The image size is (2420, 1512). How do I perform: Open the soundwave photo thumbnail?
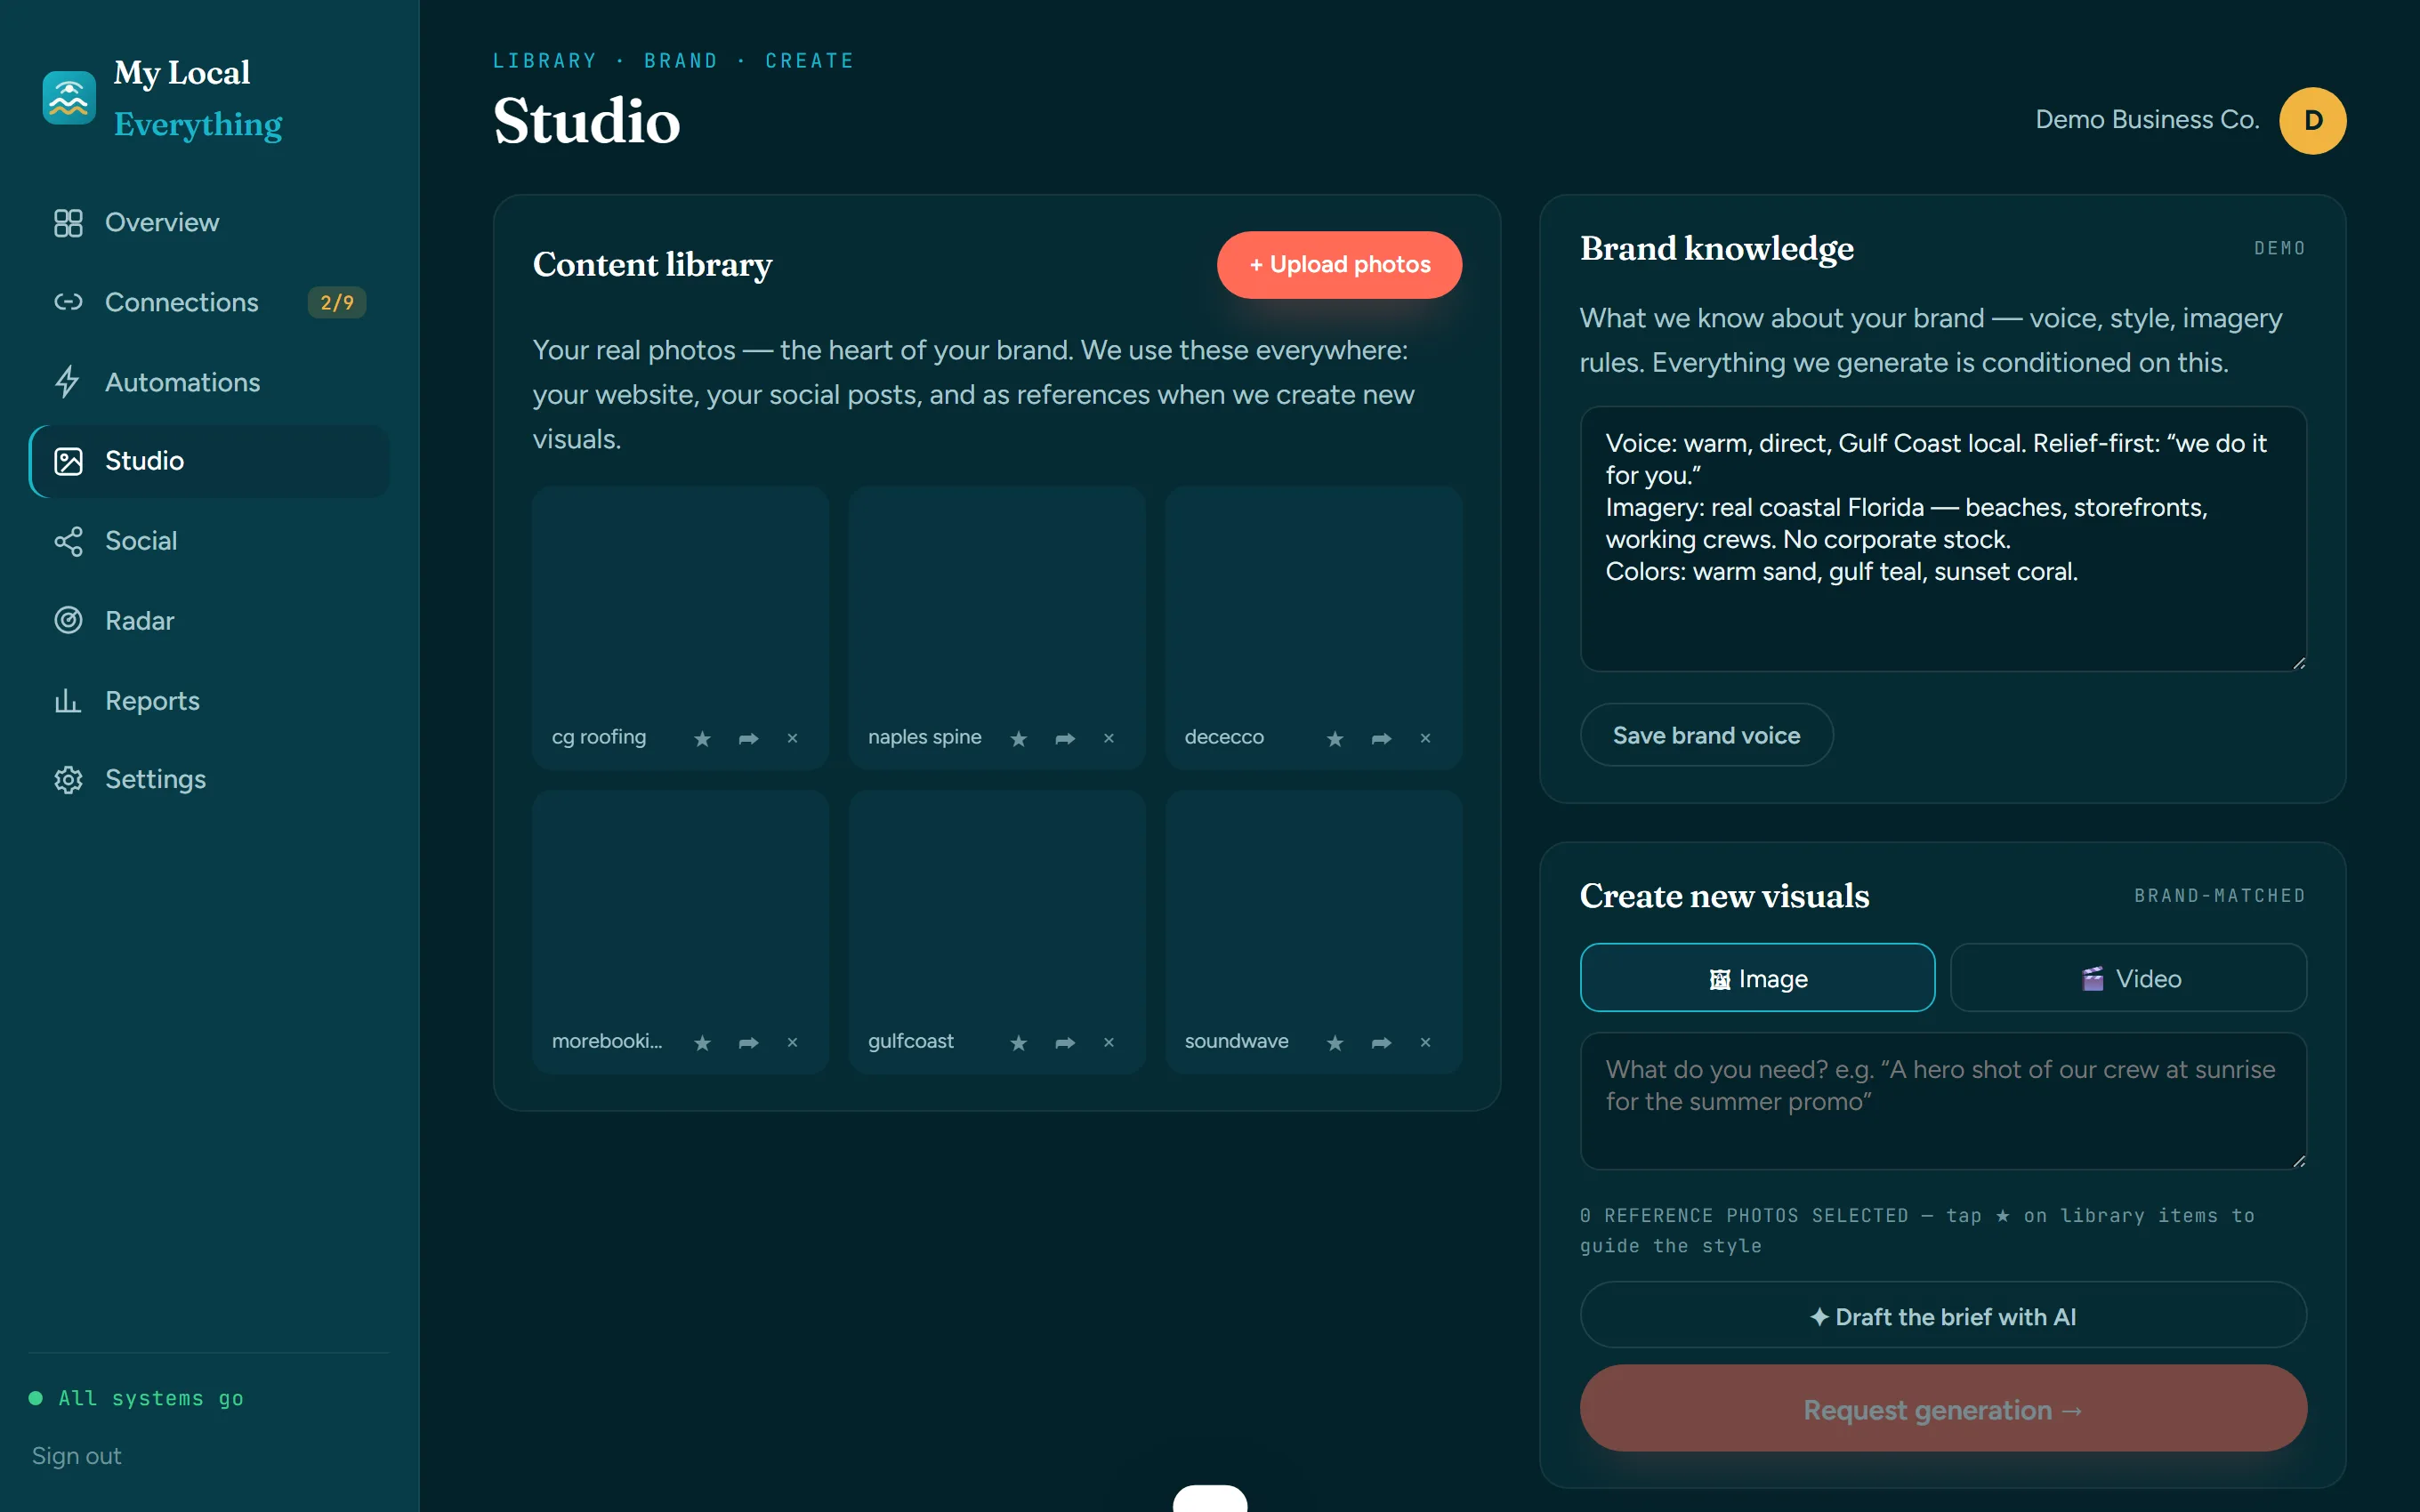click(x=1313, y=902)
